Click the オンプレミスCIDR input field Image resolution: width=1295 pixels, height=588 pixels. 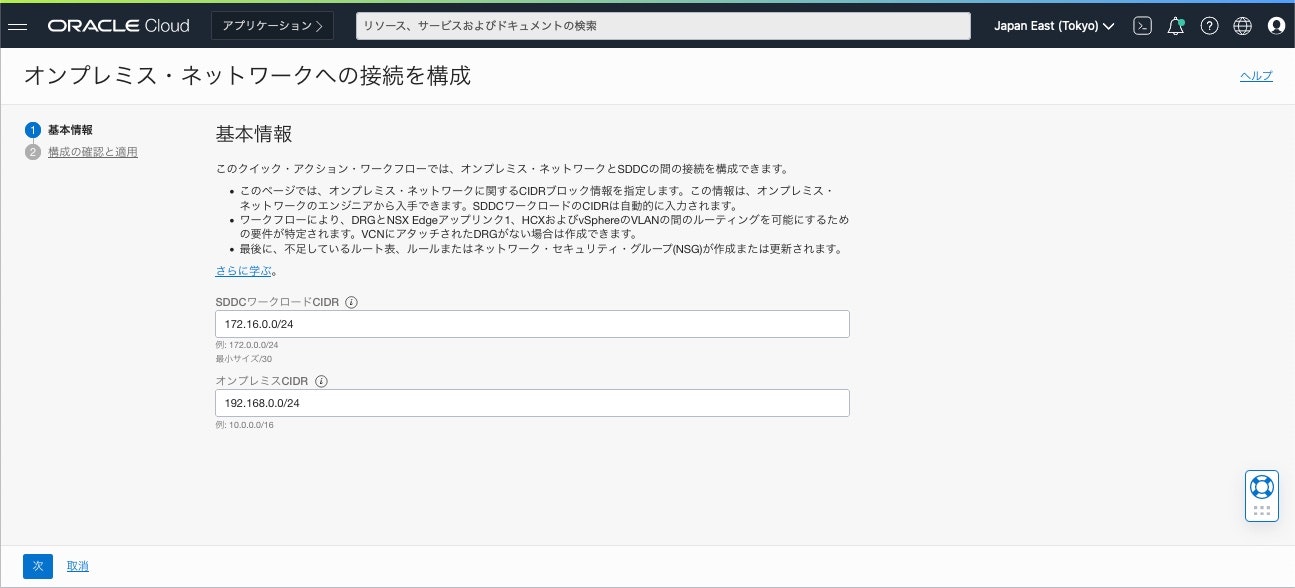tap(532, 403)
